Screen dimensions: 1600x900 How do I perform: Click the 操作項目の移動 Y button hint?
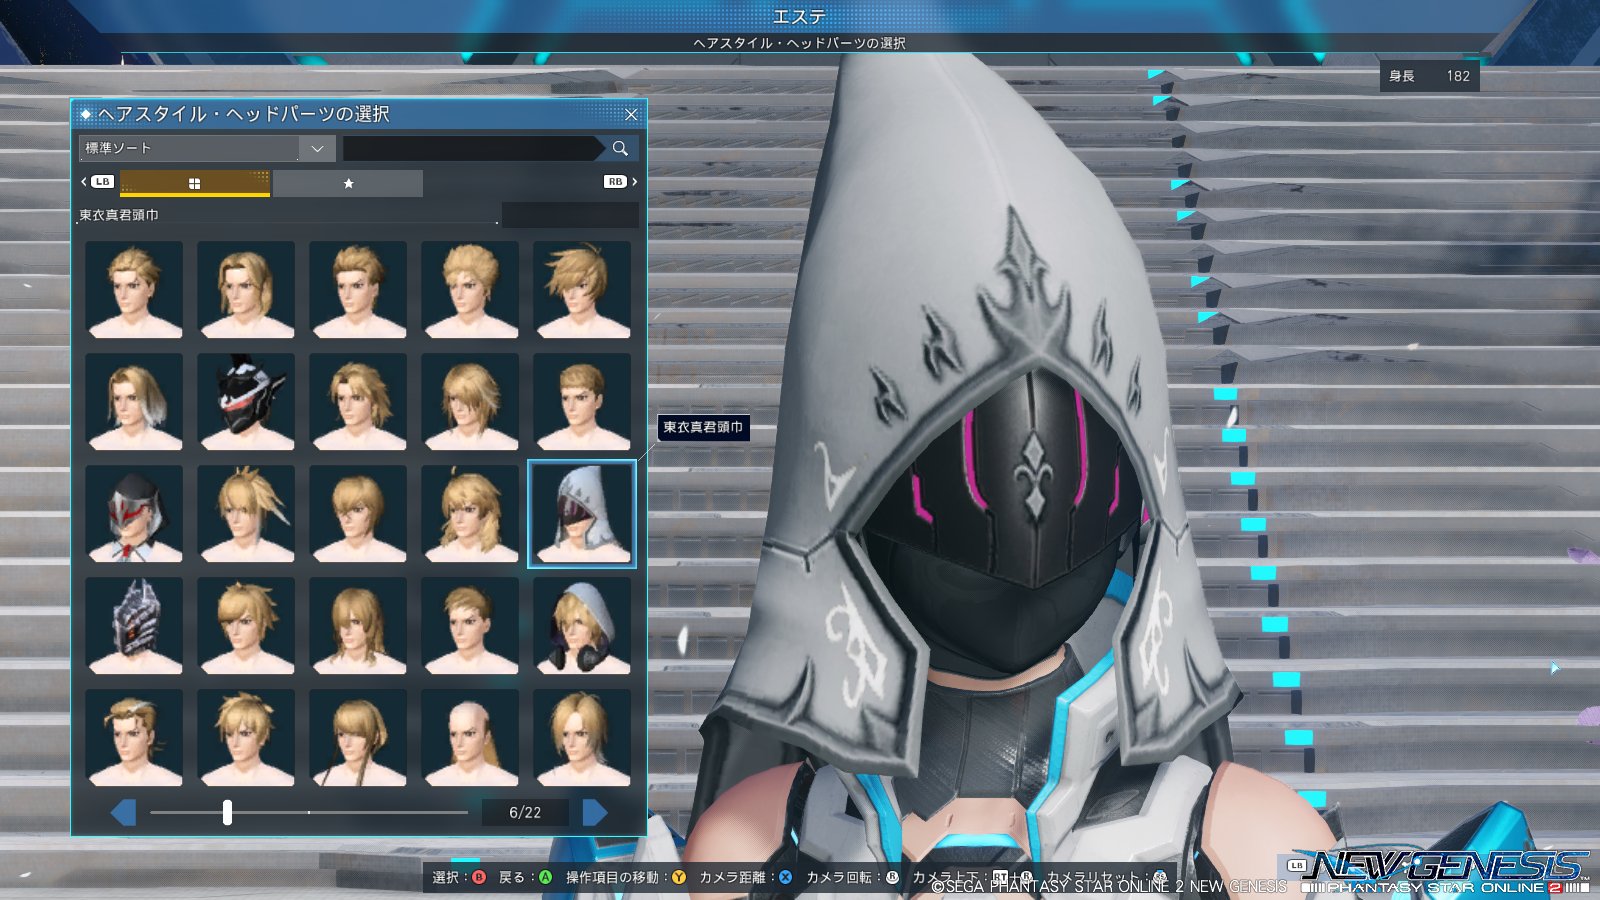pos(626,877)
